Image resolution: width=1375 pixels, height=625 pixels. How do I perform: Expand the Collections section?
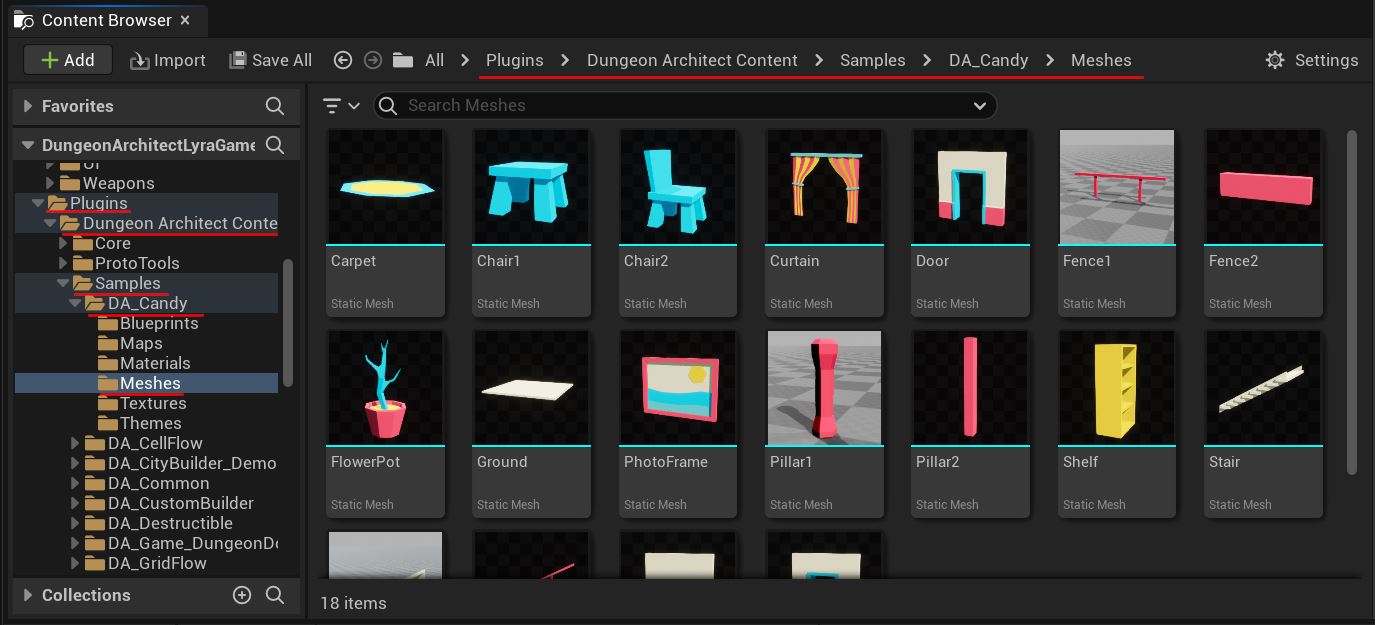(x=27, y=595)
